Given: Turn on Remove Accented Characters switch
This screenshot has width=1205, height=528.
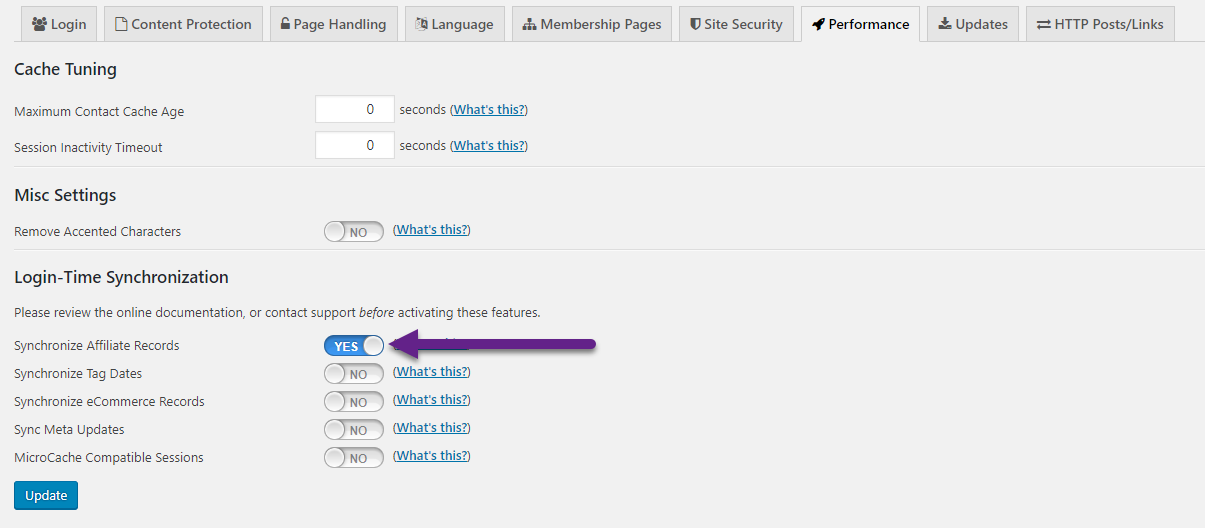Looking at the screenshot, I should point(354,232).
